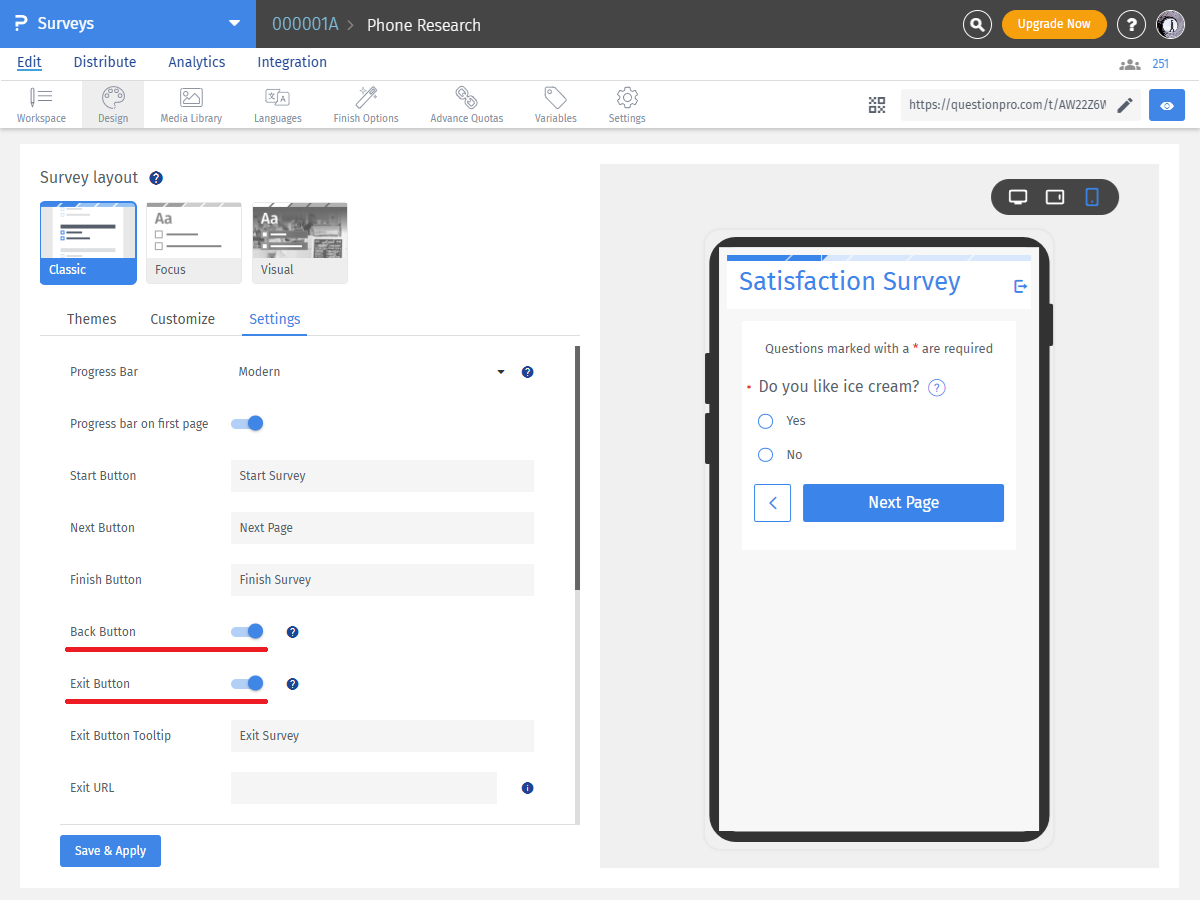Edit the survey link with pencil icon

click(1124, 104)
